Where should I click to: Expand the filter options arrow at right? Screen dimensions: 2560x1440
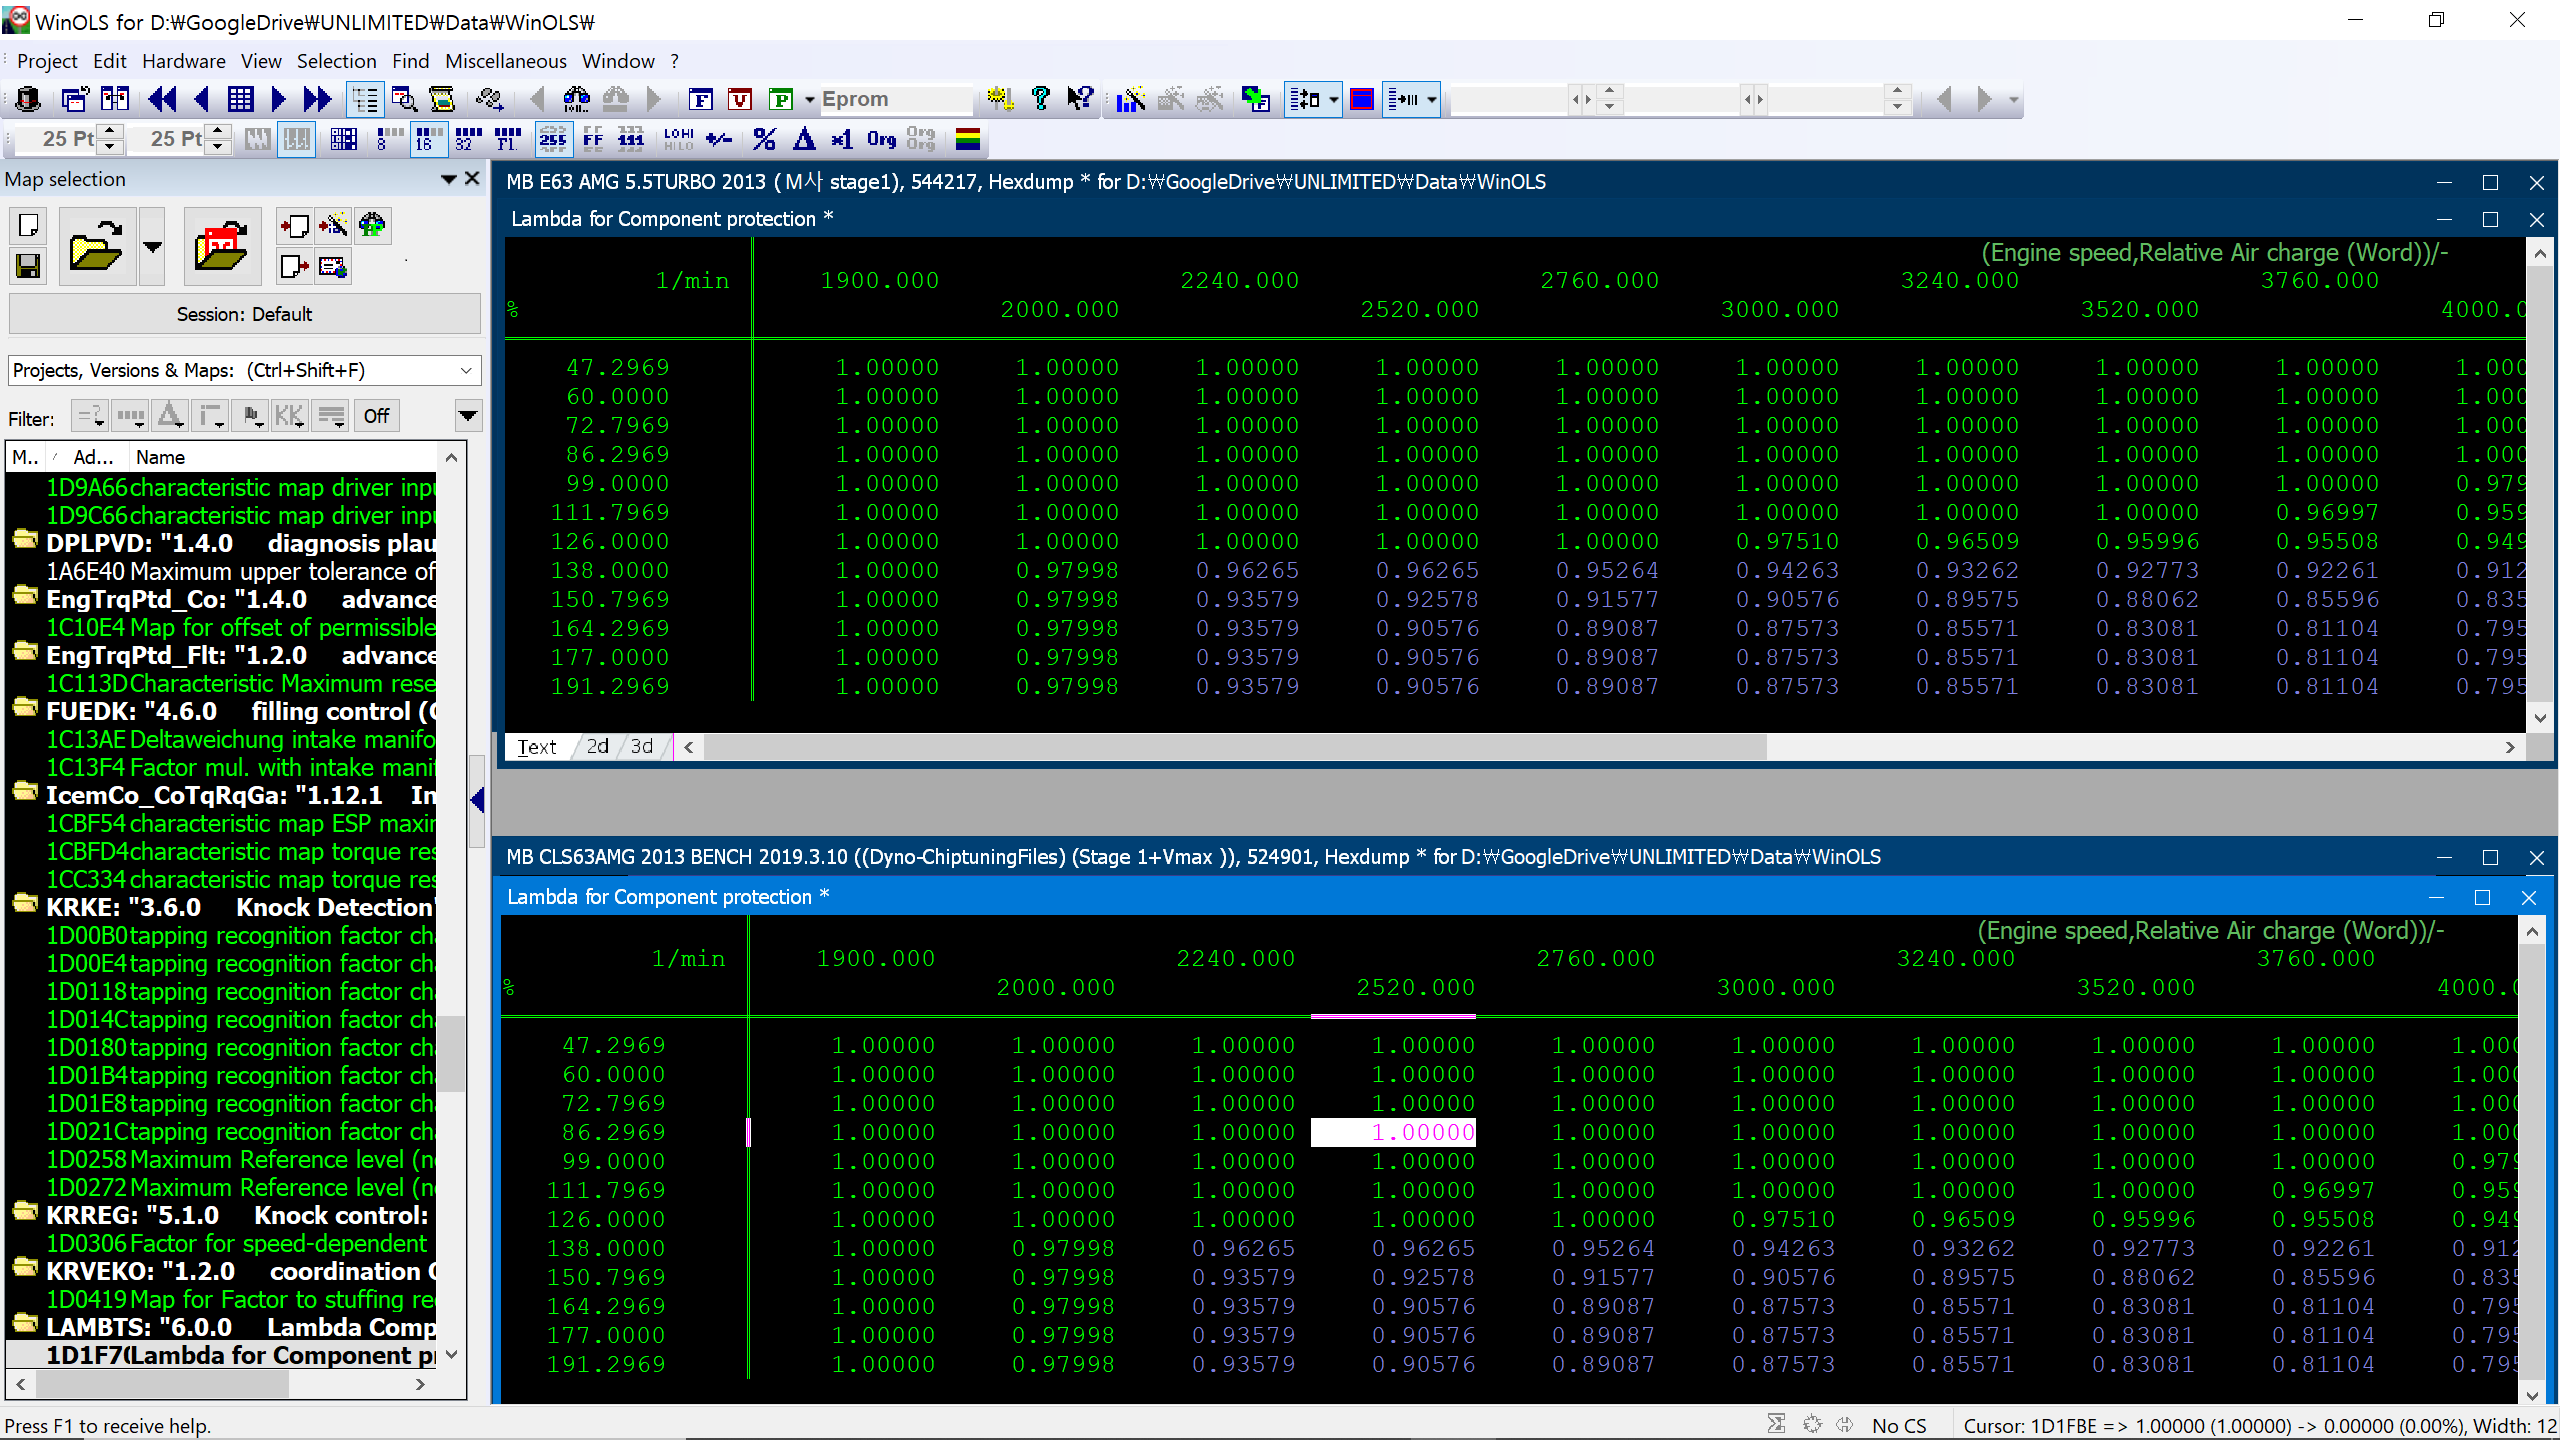pos(467,416)
